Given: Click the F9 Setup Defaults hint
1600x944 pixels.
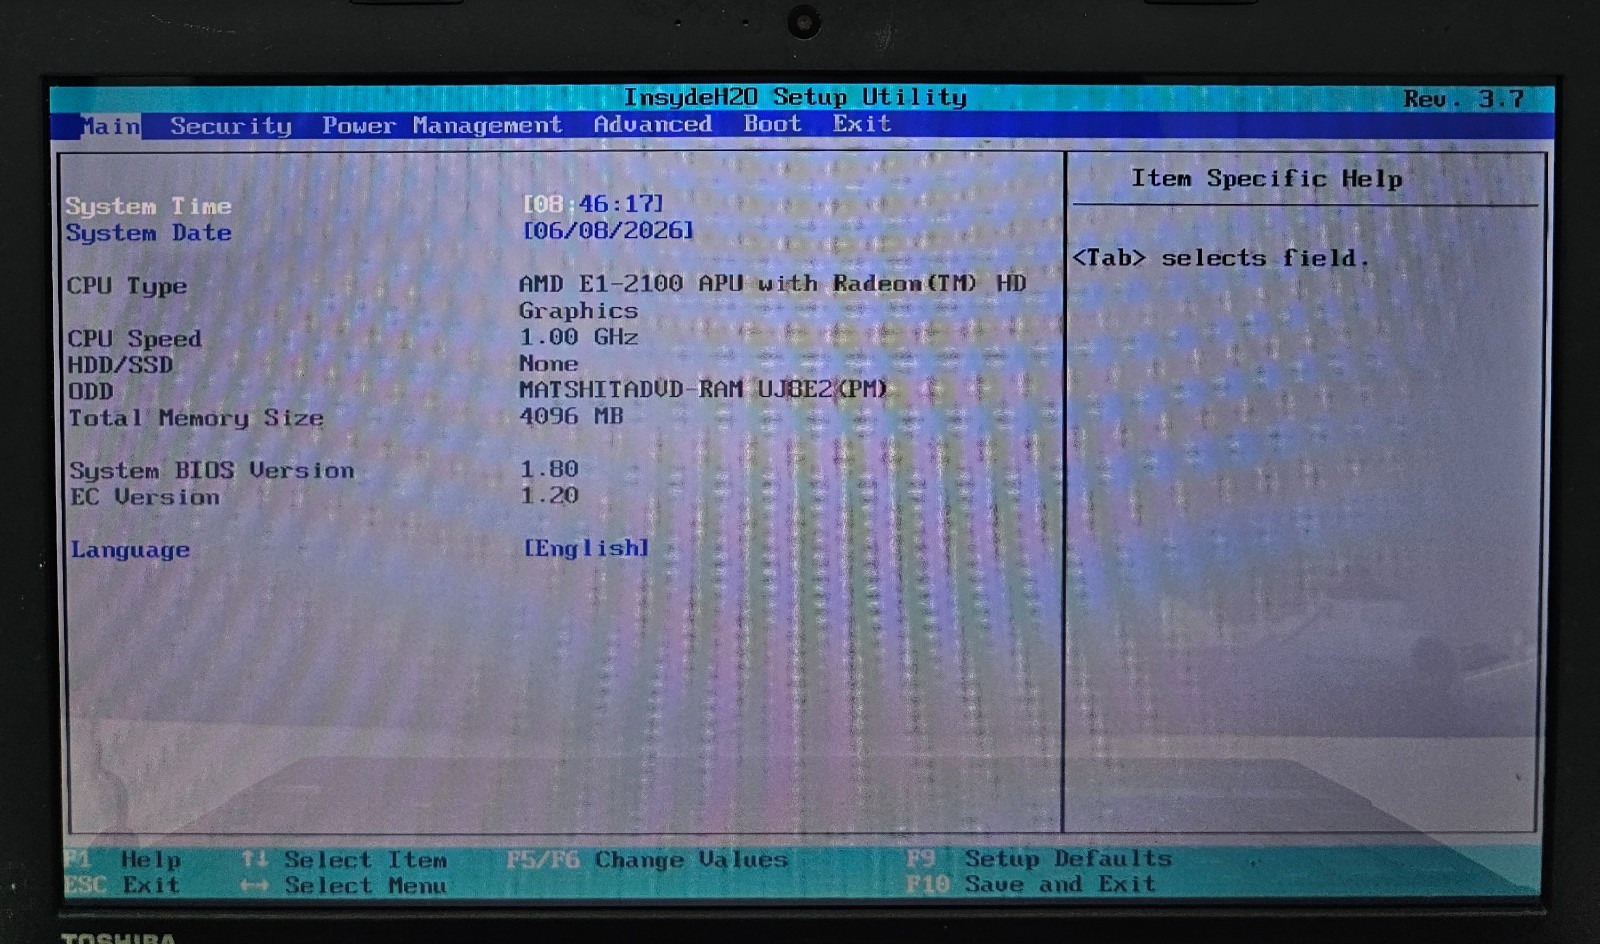Looking at the screenshot, I should click(x=1038, y=859).
